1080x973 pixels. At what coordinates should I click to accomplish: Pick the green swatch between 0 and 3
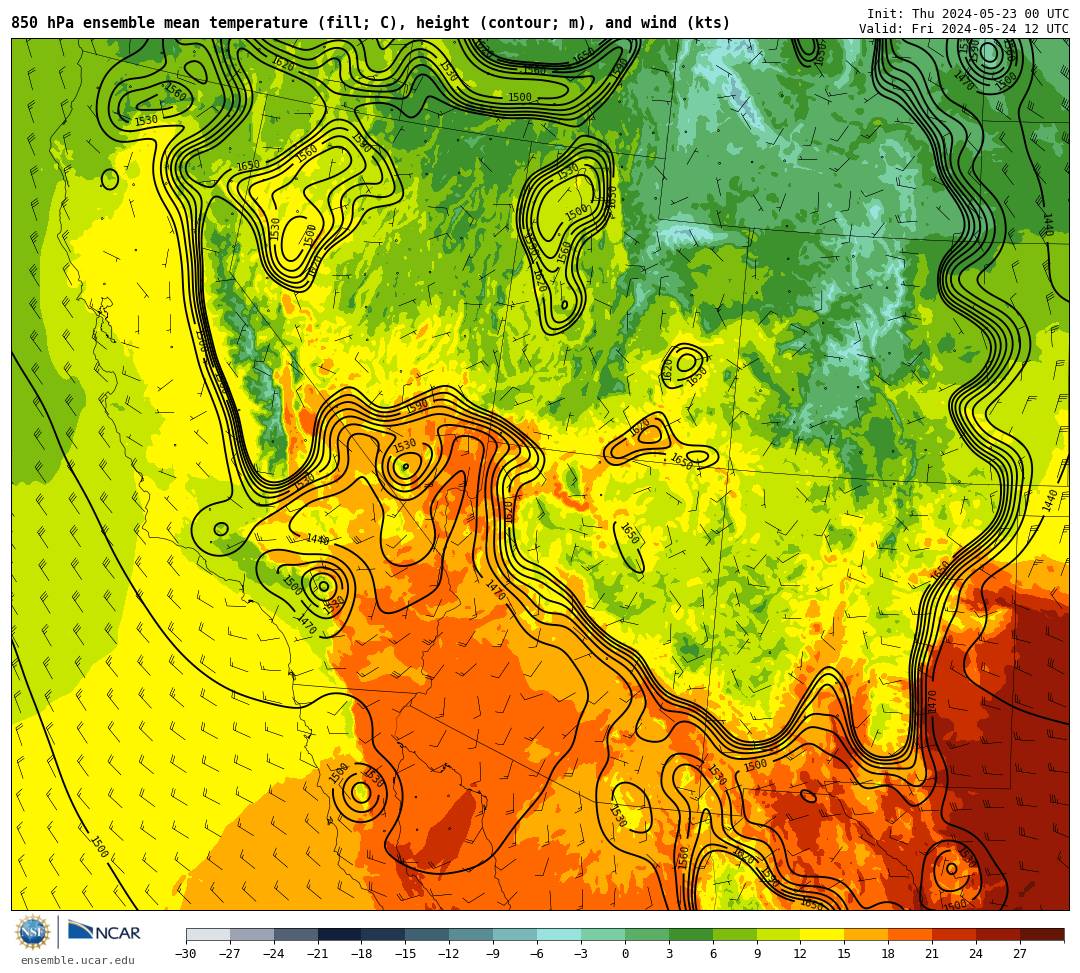coord(647,934)
